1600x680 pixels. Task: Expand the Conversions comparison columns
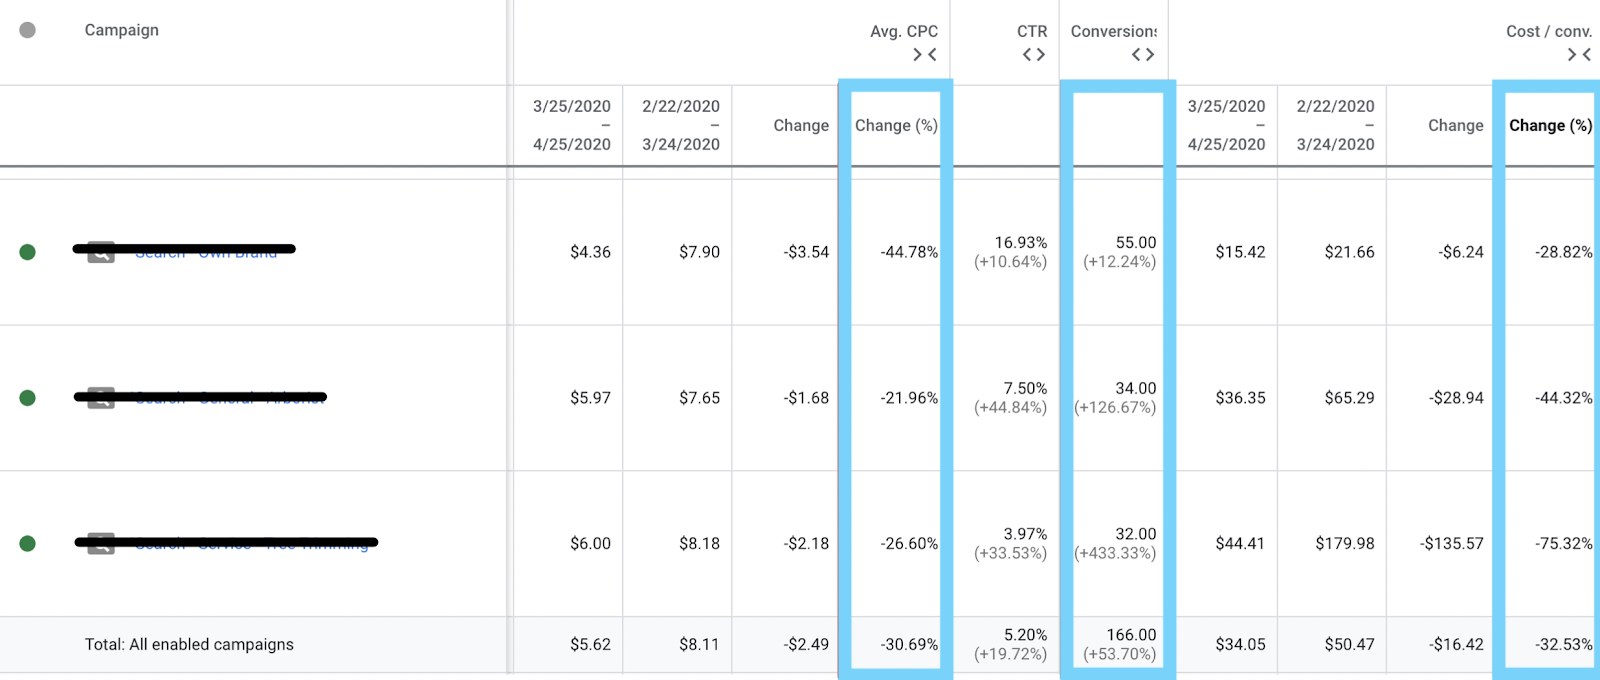[1142, 55]
